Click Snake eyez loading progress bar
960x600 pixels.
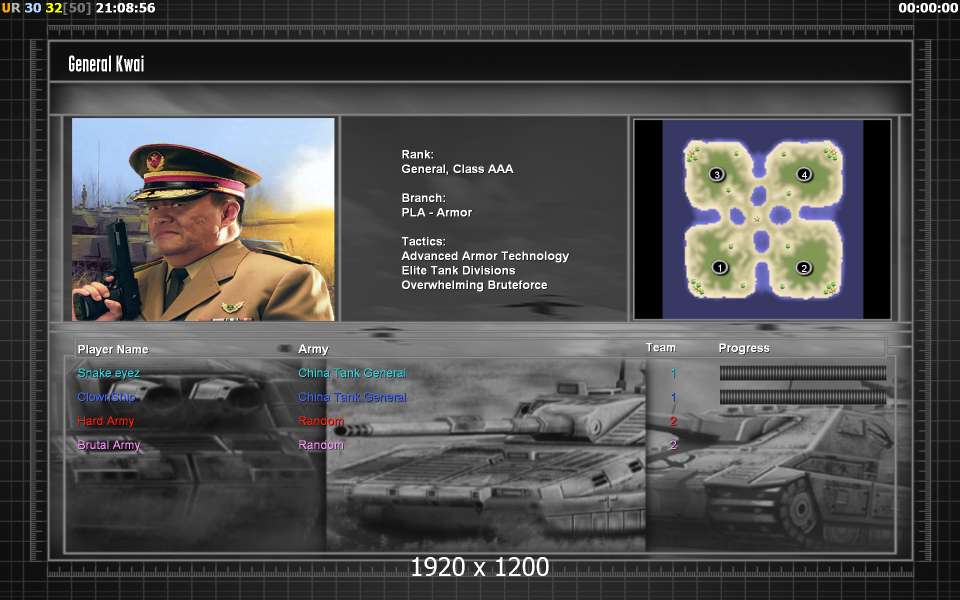click(803, 373)
